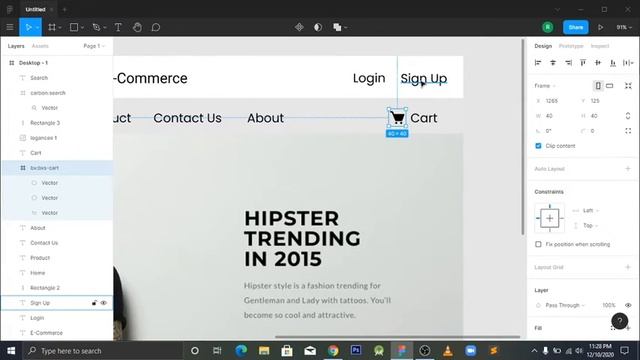Select the Frame tool
Viewport: 640px width, 360px height.
click(52, 27)
